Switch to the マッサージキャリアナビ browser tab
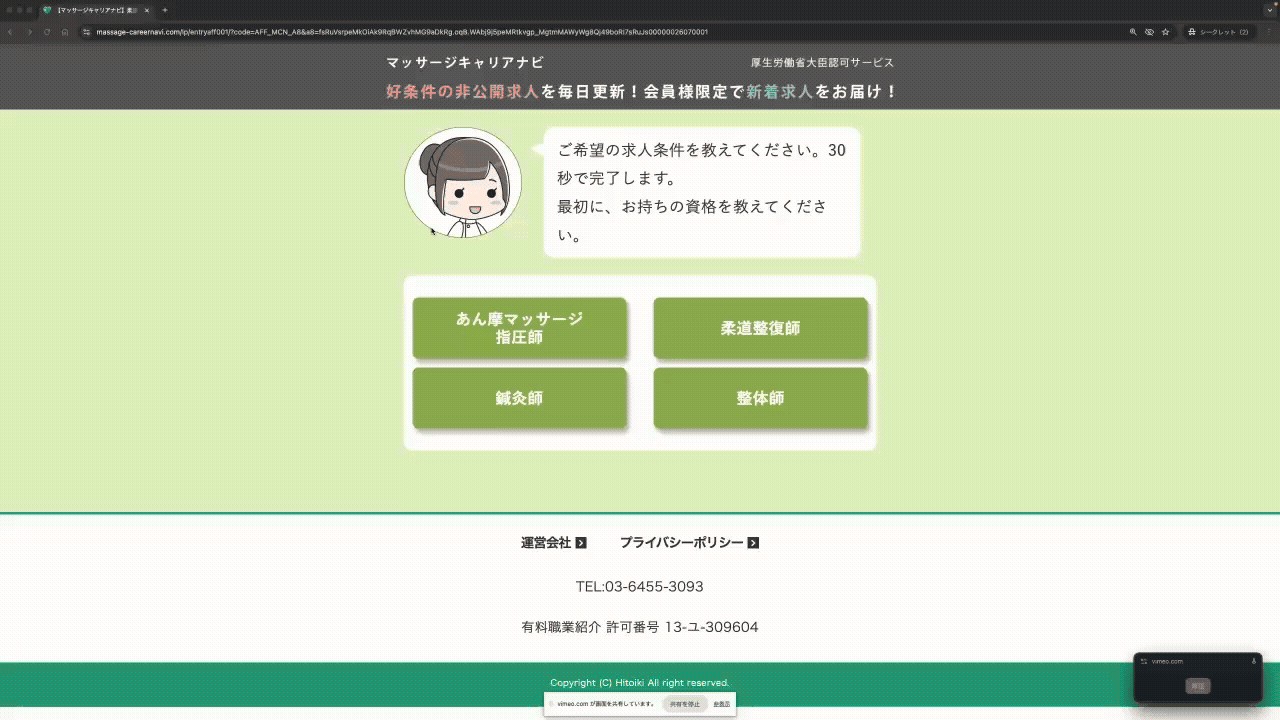Screen dimensions: 1280x720 point(97,10)
